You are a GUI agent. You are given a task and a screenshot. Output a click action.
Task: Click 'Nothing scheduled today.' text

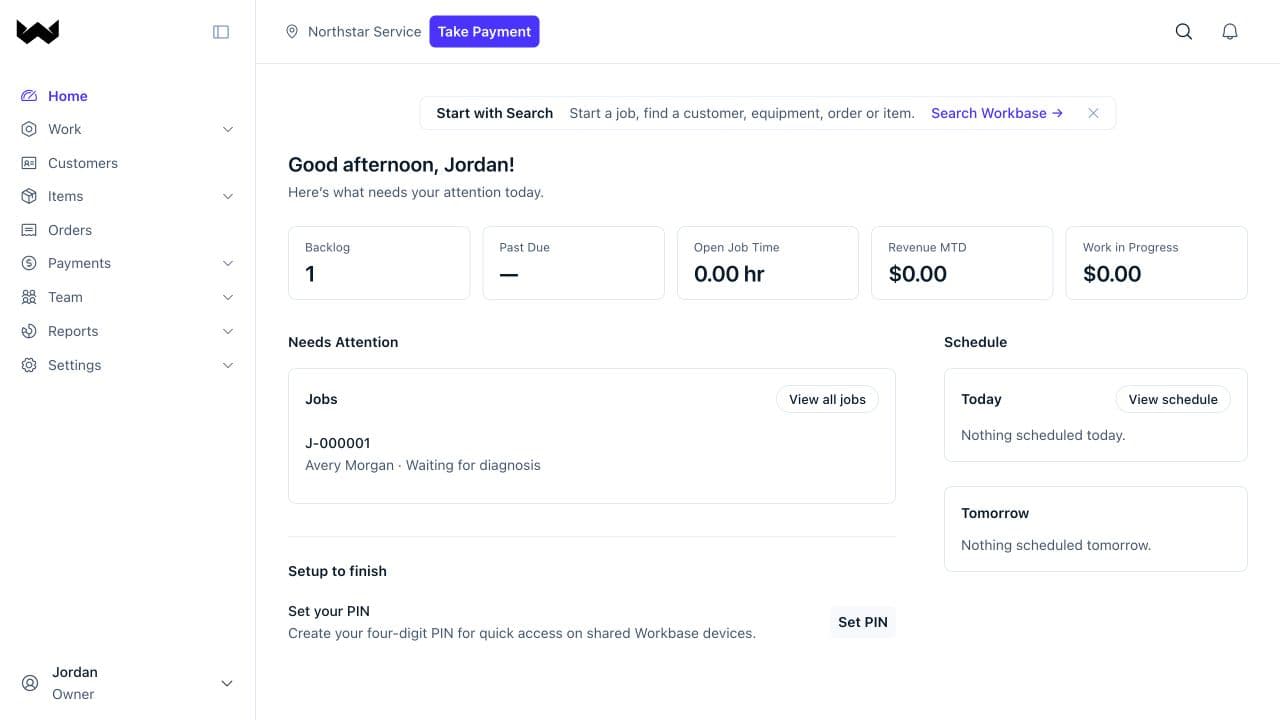(x=1043, y=435)
